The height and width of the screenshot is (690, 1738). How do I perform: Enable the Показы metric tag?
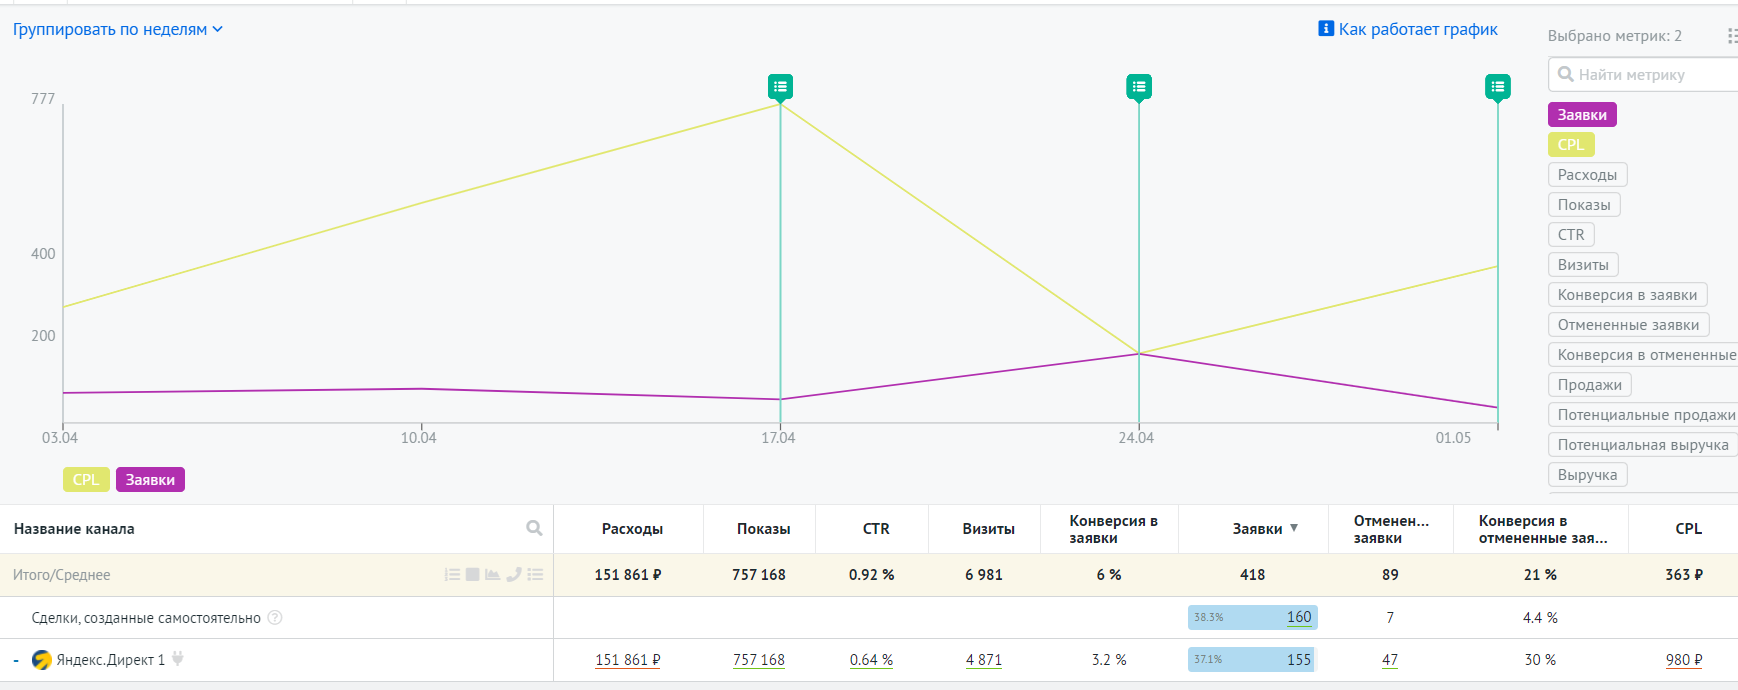click(1583, 205)
